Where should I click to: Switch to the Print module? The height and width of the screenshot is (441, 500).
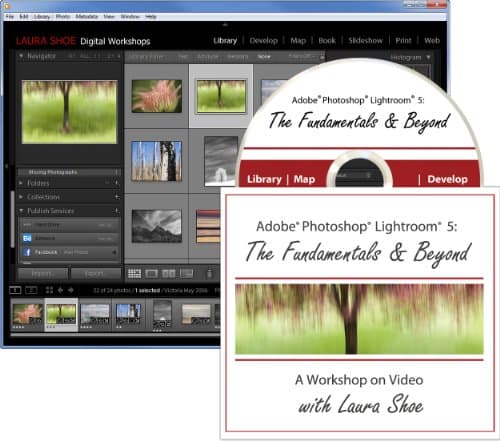point(403,41)
